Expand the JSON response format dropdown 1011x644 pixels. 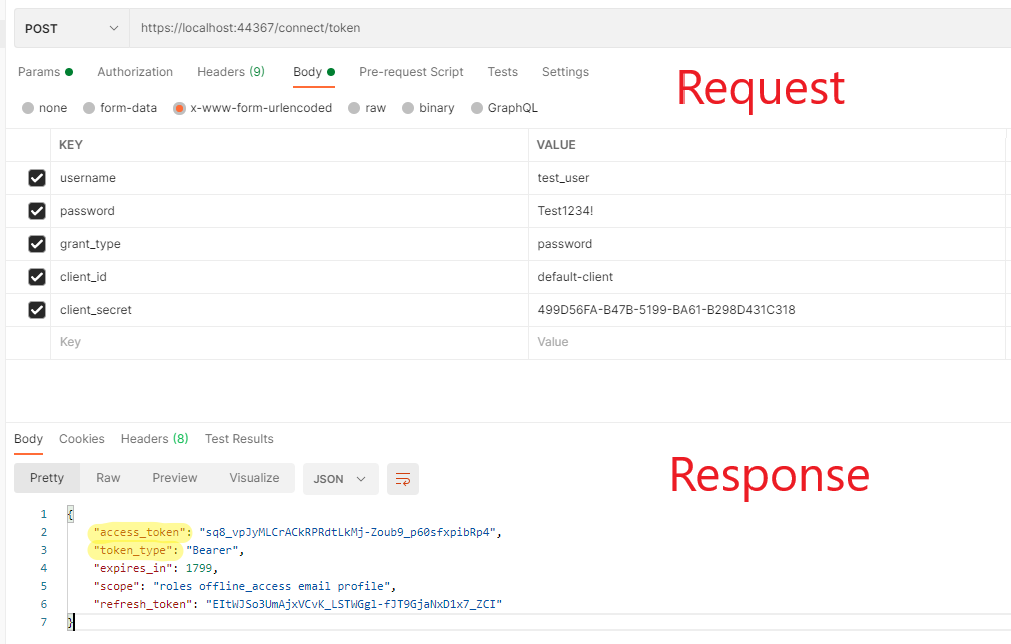click(340, 479)
